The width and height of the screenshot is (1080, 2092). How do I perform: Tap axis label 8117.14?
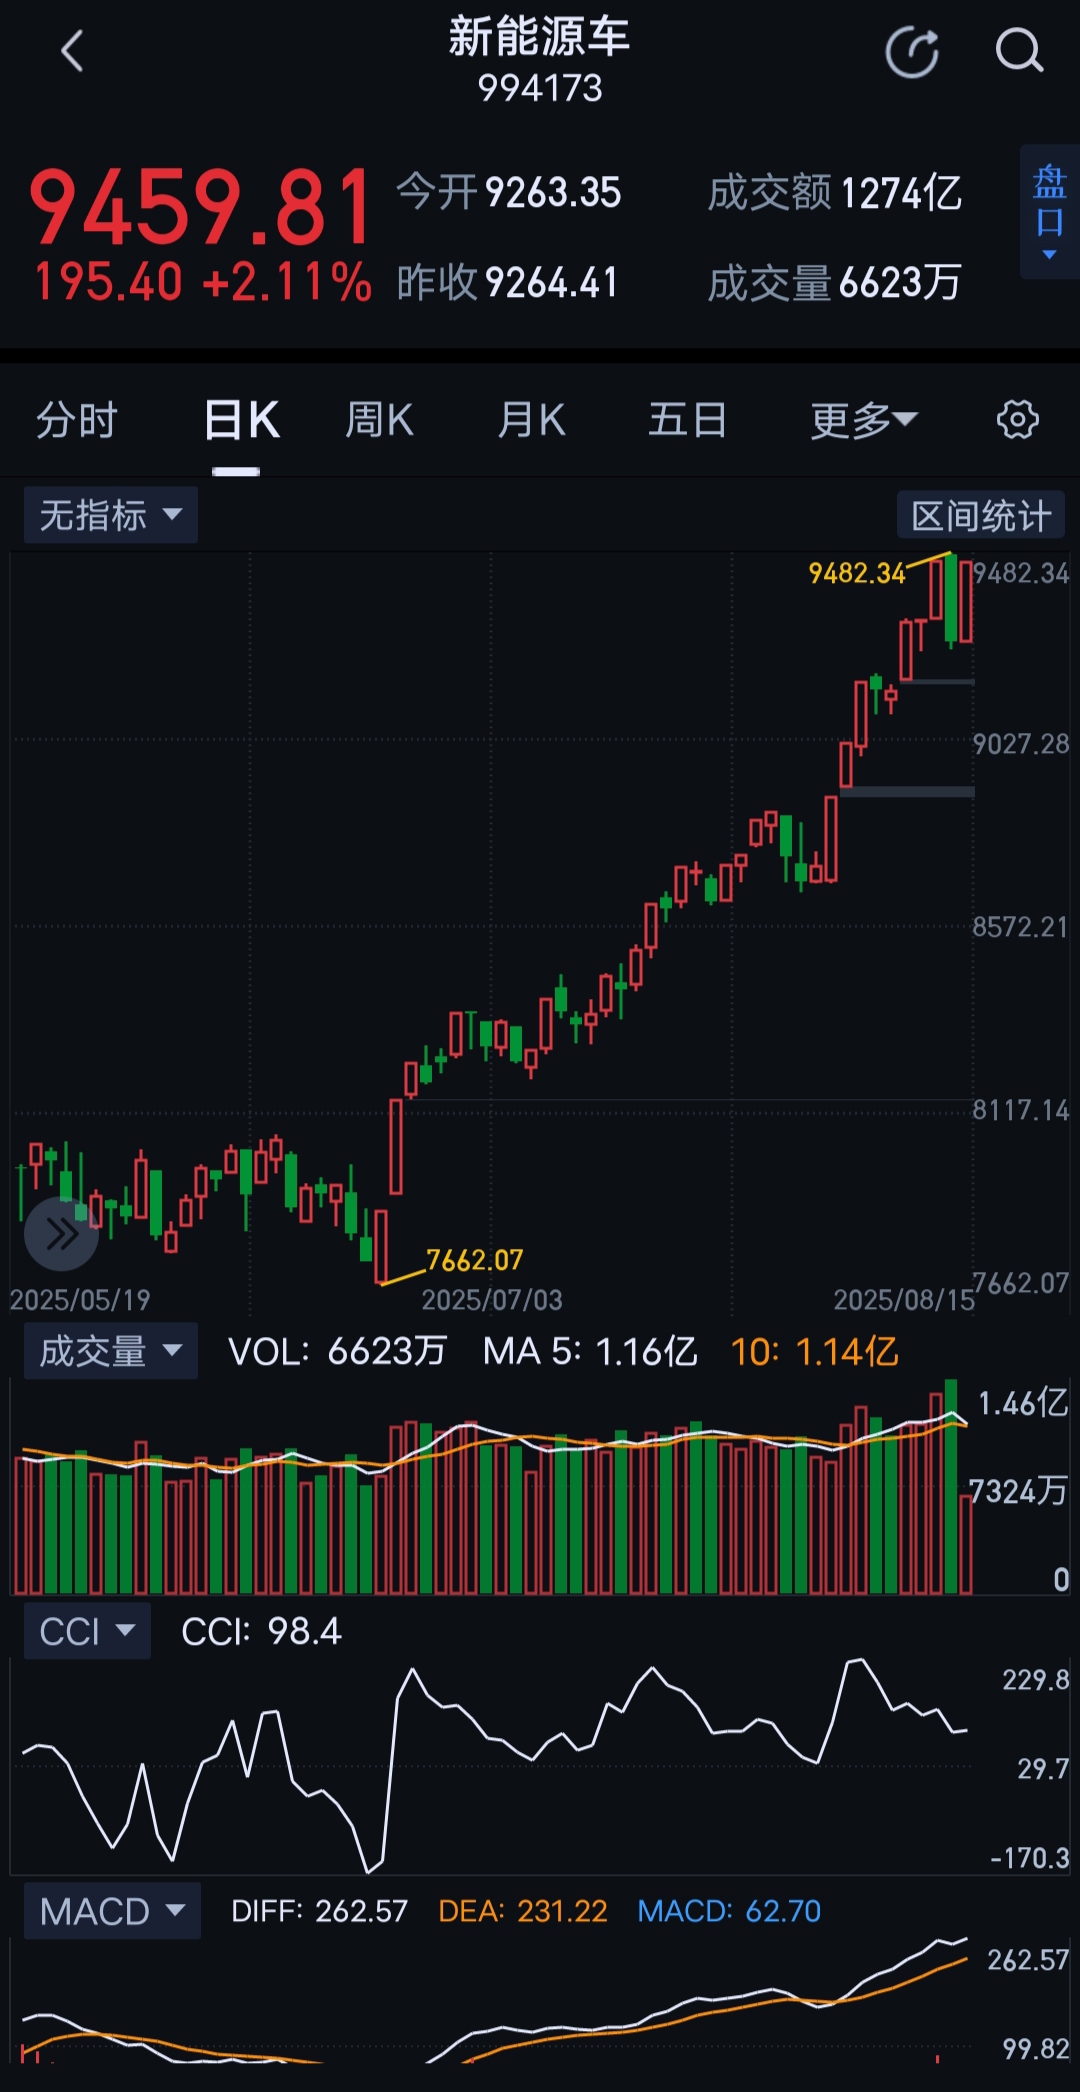pos(1021,1110)
